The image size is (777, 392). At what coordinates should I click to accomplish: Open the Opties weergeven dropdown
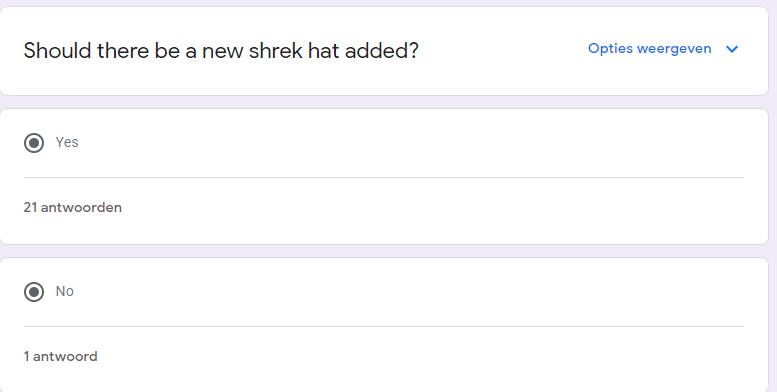pyautogui.click(x=663, y=49)
